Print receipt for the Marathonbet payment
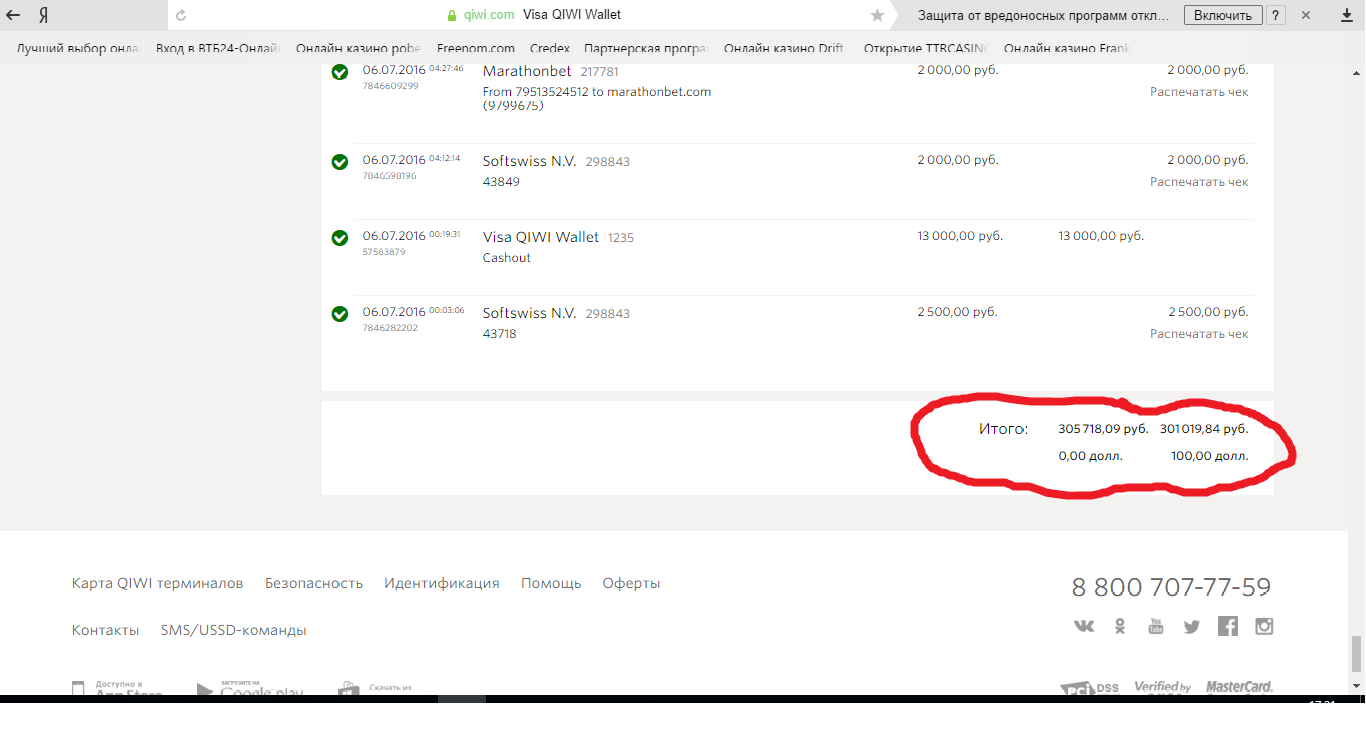The image size is (1366, 736). click(x=1199, y=92)
